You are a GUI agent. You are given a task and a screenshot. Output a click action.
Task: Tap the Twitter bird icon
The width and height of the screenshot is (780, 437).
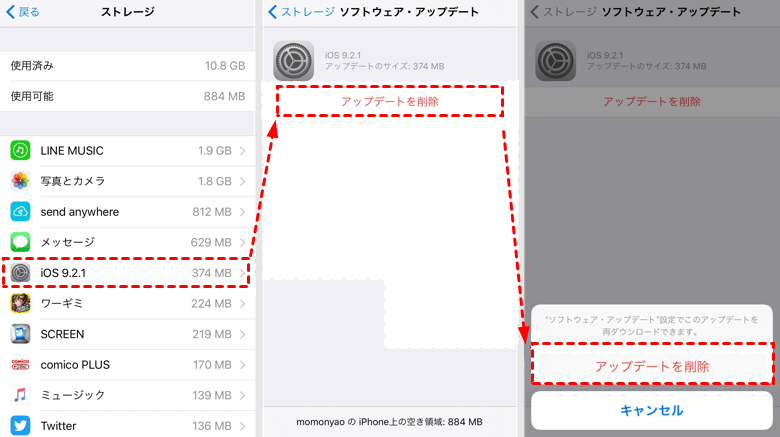[x=20, y=426]
